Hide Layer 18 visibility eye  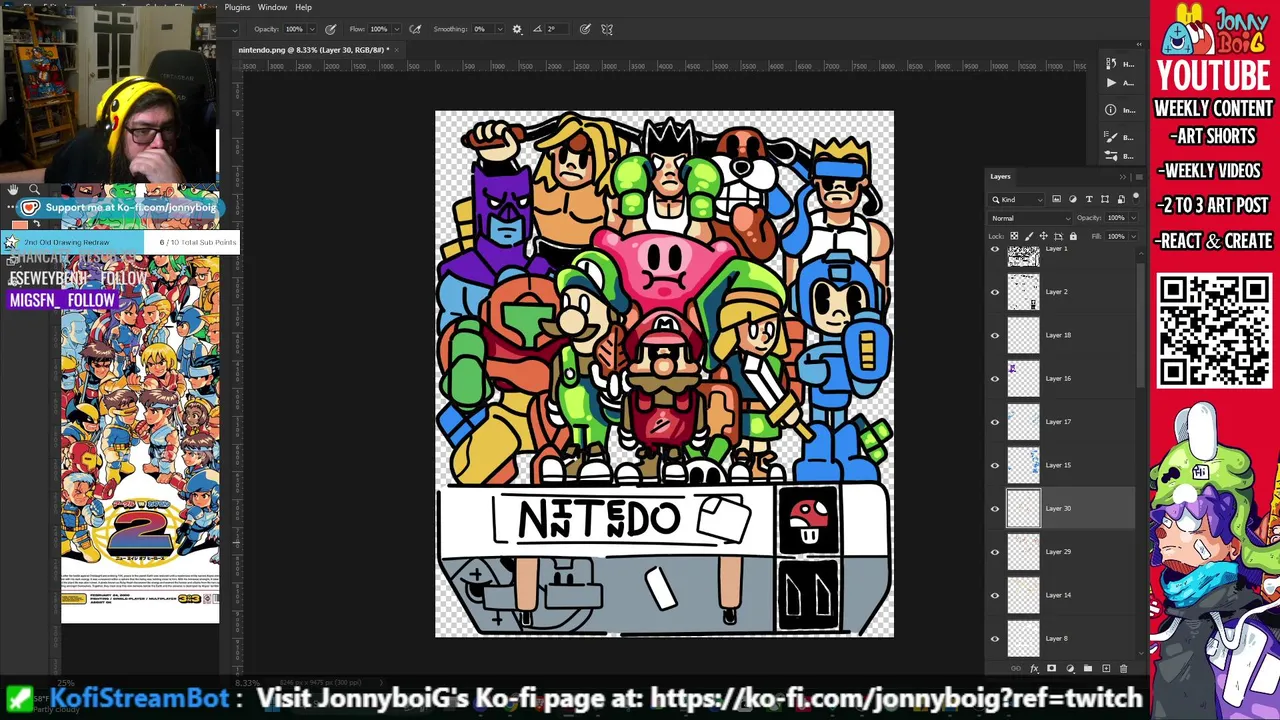pos(995,335)
